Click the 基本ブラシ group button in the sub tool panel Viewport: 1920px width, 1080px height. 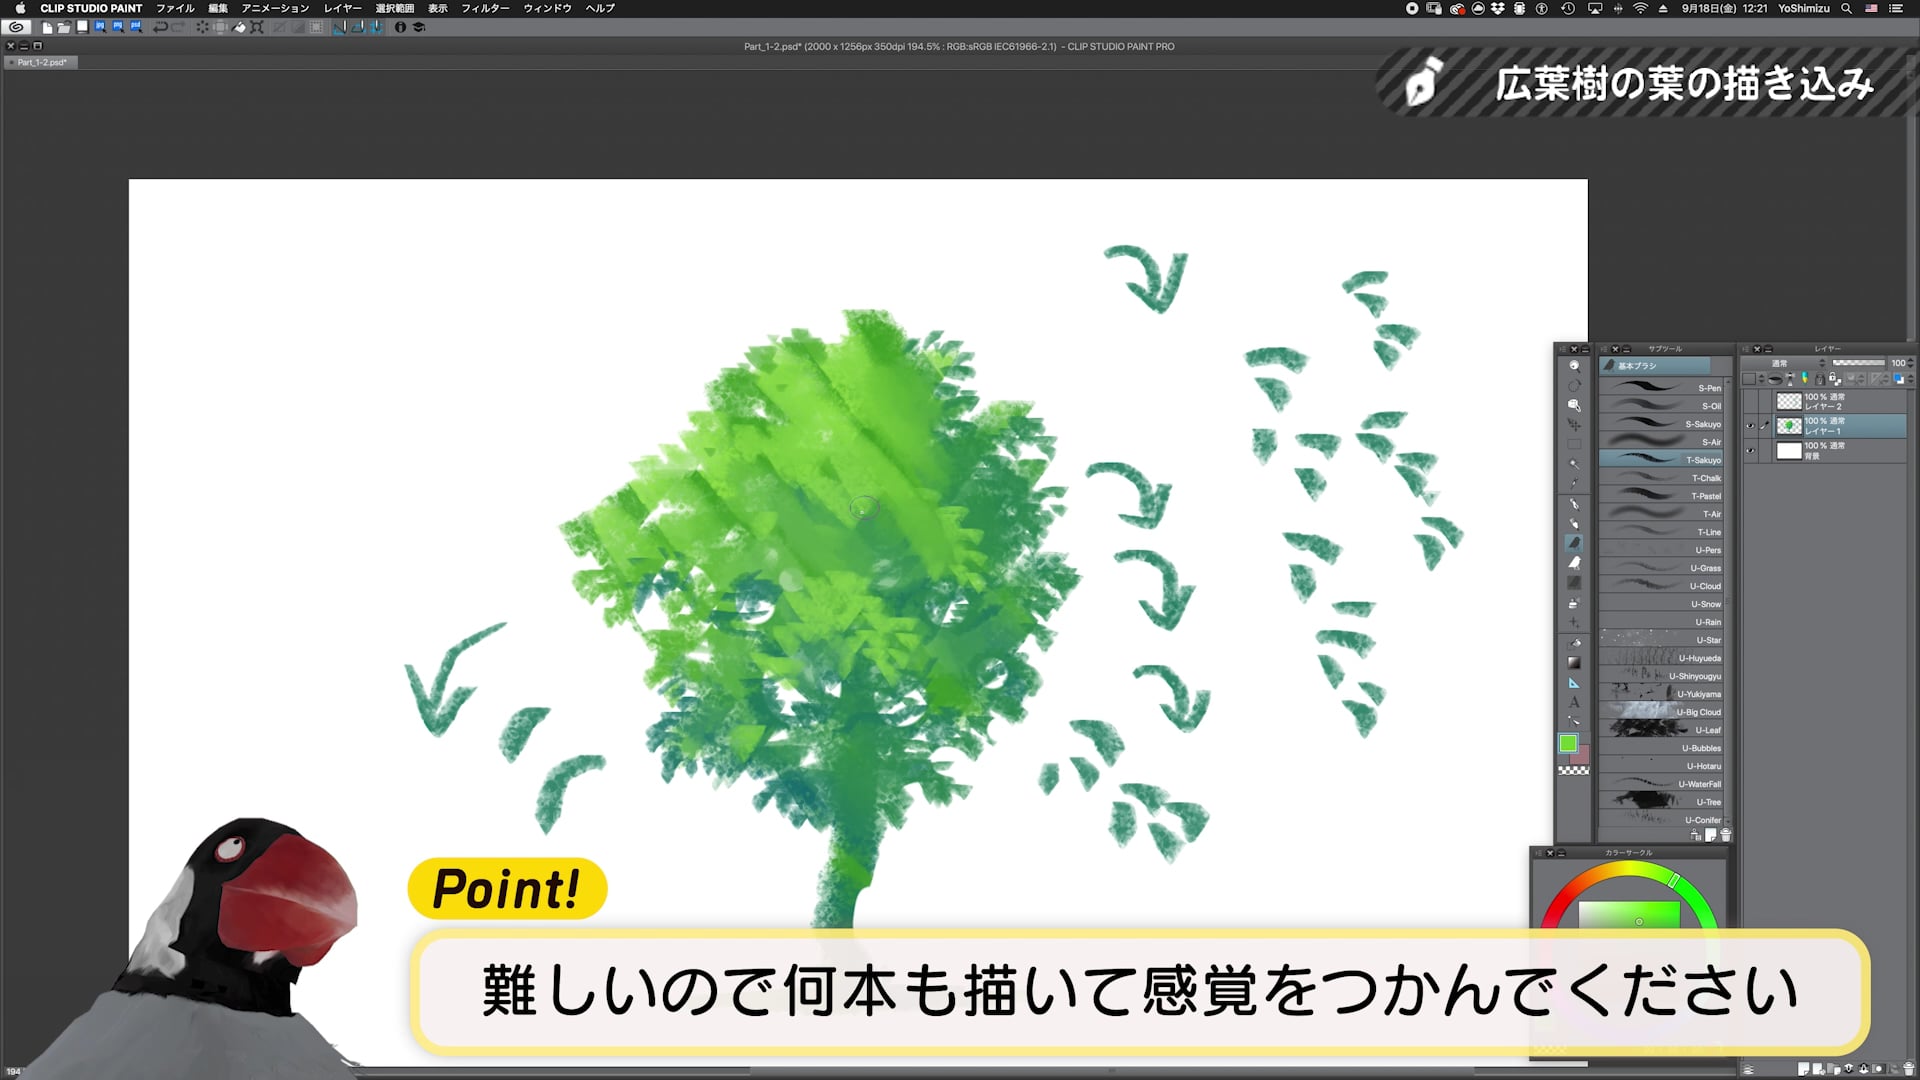tap(1660, 366)
